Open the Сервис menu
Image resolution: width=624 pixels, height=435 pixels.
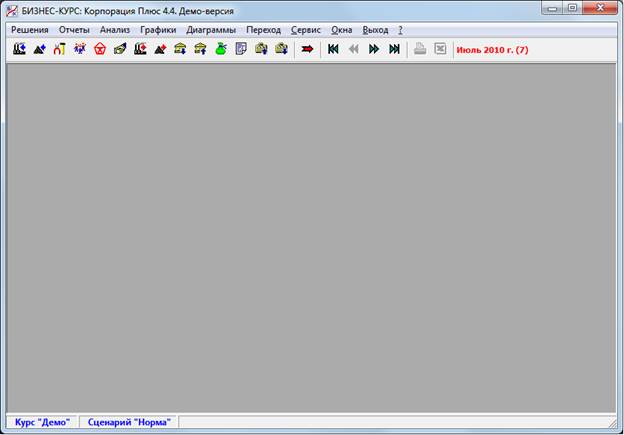[306, 30]
